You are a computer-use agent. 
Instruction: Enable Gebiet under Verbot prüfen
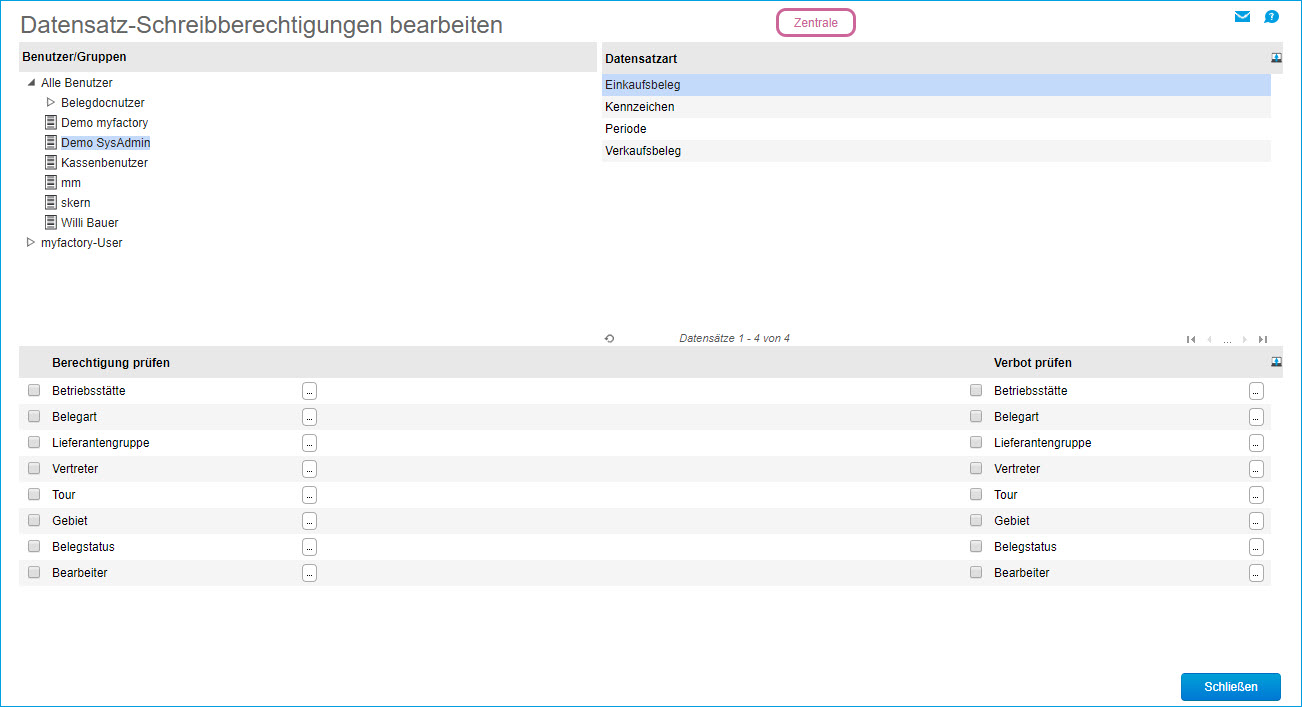(976, 520)
